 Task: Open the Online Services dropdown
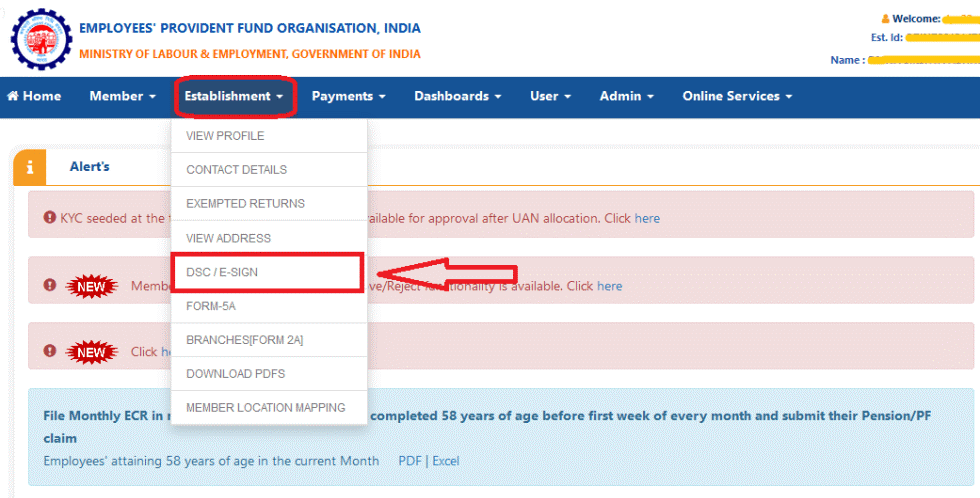[738, 96]
